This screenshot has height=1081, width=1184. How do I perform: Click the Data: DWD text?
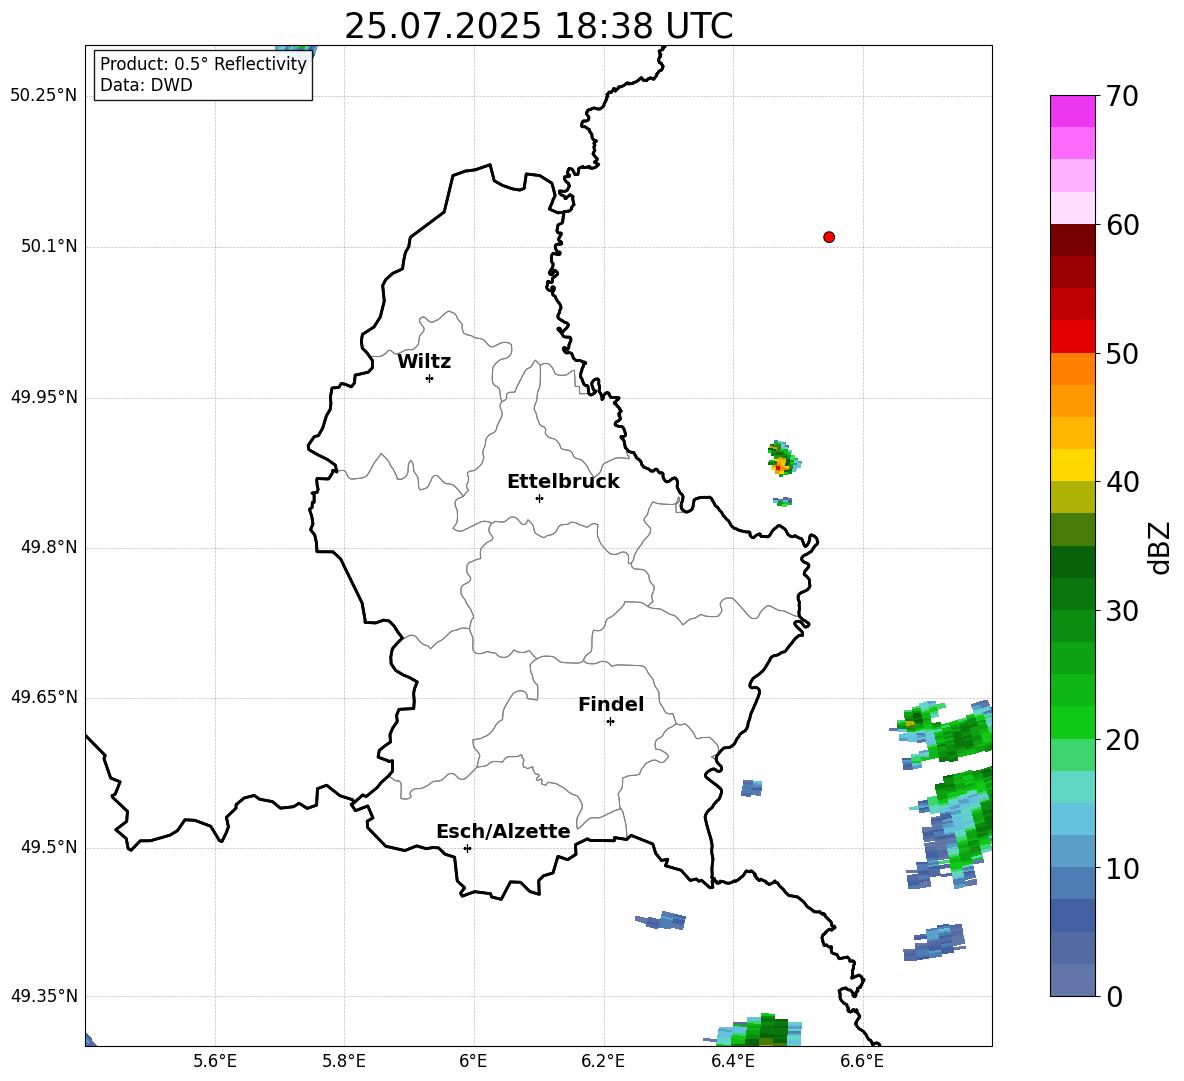point(146,85)
